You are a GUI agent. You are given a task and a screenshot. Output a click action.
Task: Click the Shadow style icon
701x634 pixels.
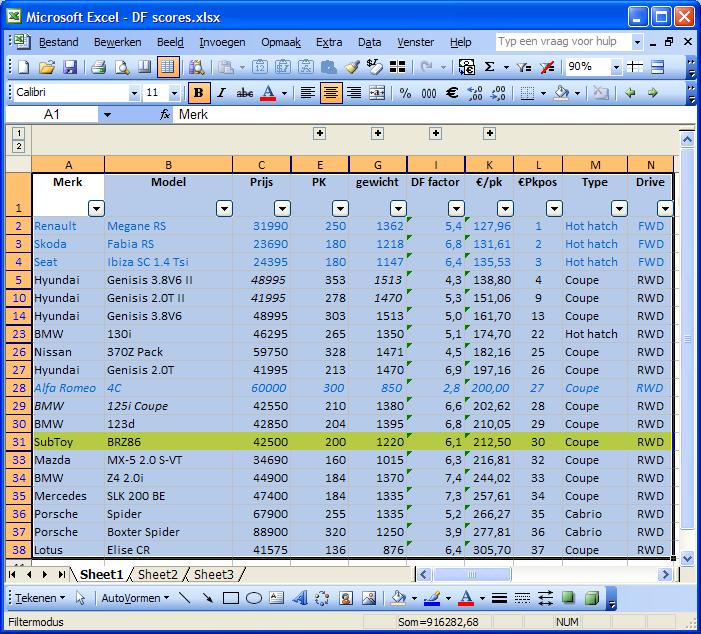pos(568,598)
